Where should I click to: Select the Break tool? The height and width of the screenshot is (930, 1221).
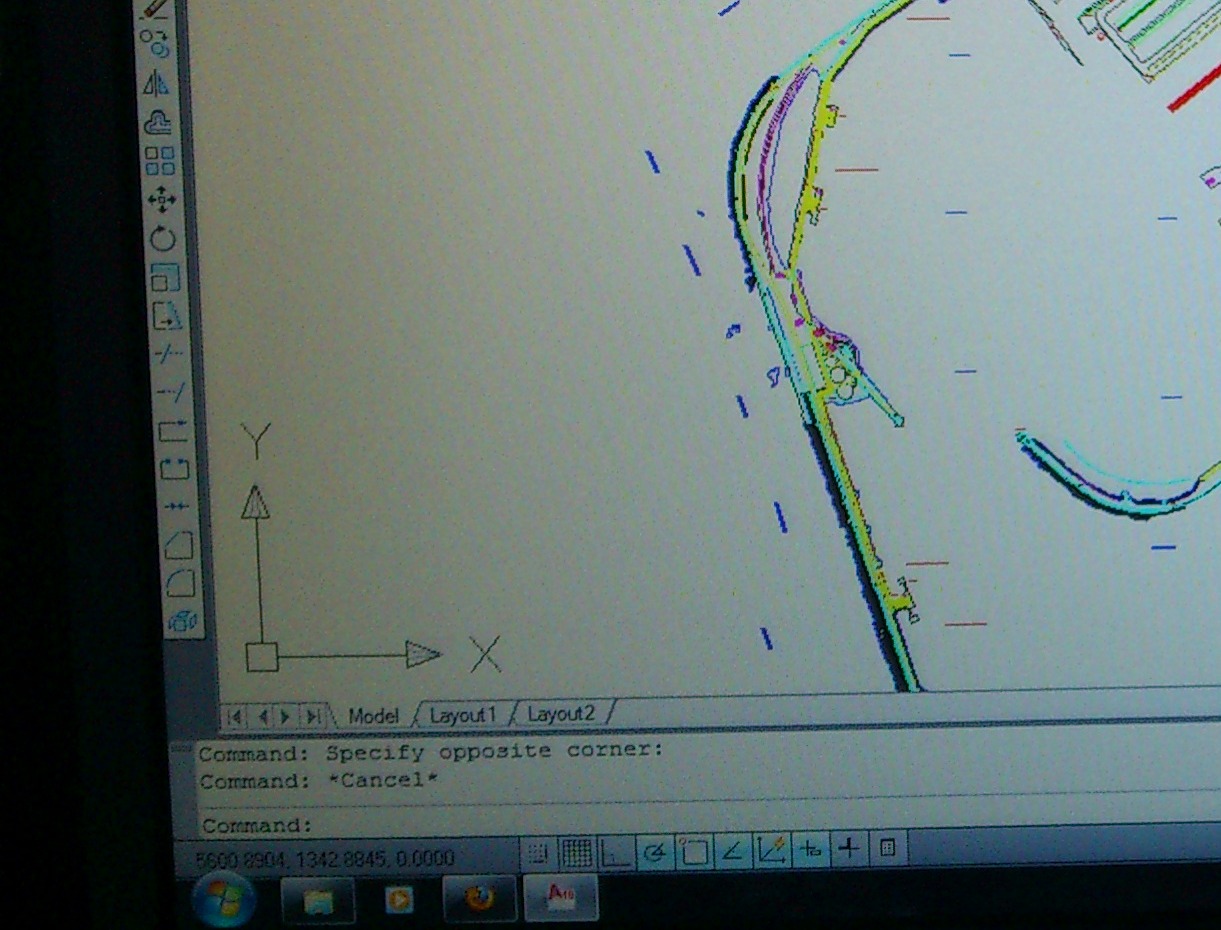pyautogui.click(x=174, y=468)
